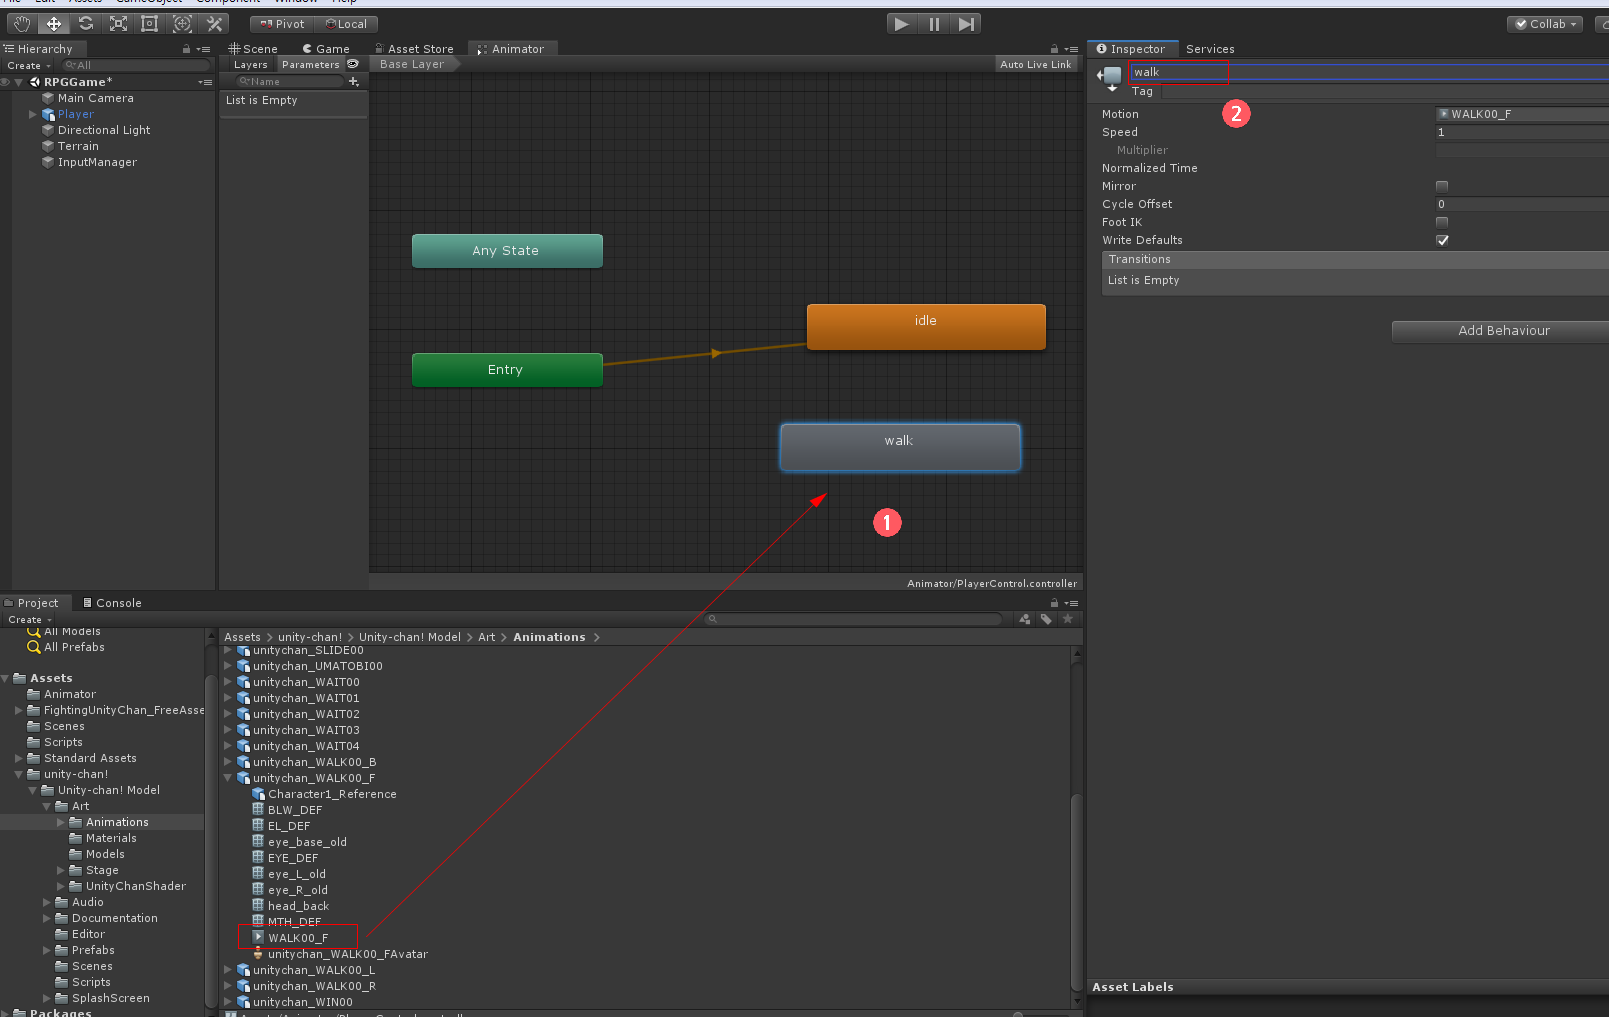Open the Project panel options menu
This screenshot has width=1609, height=1017.
tap(1072, 603)
